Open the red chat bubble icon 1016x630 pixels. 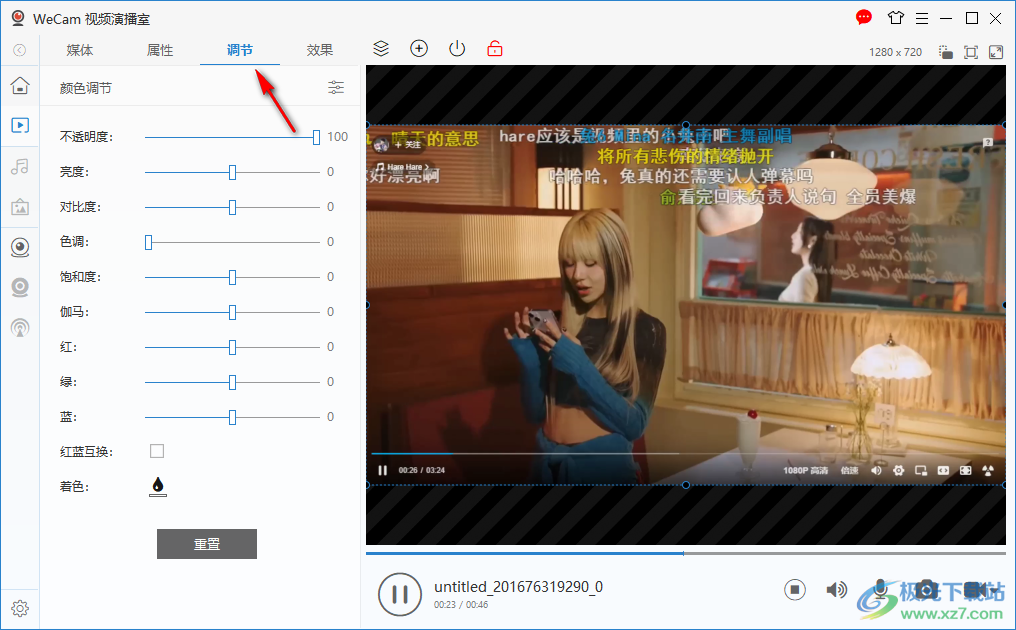[864, 18]
